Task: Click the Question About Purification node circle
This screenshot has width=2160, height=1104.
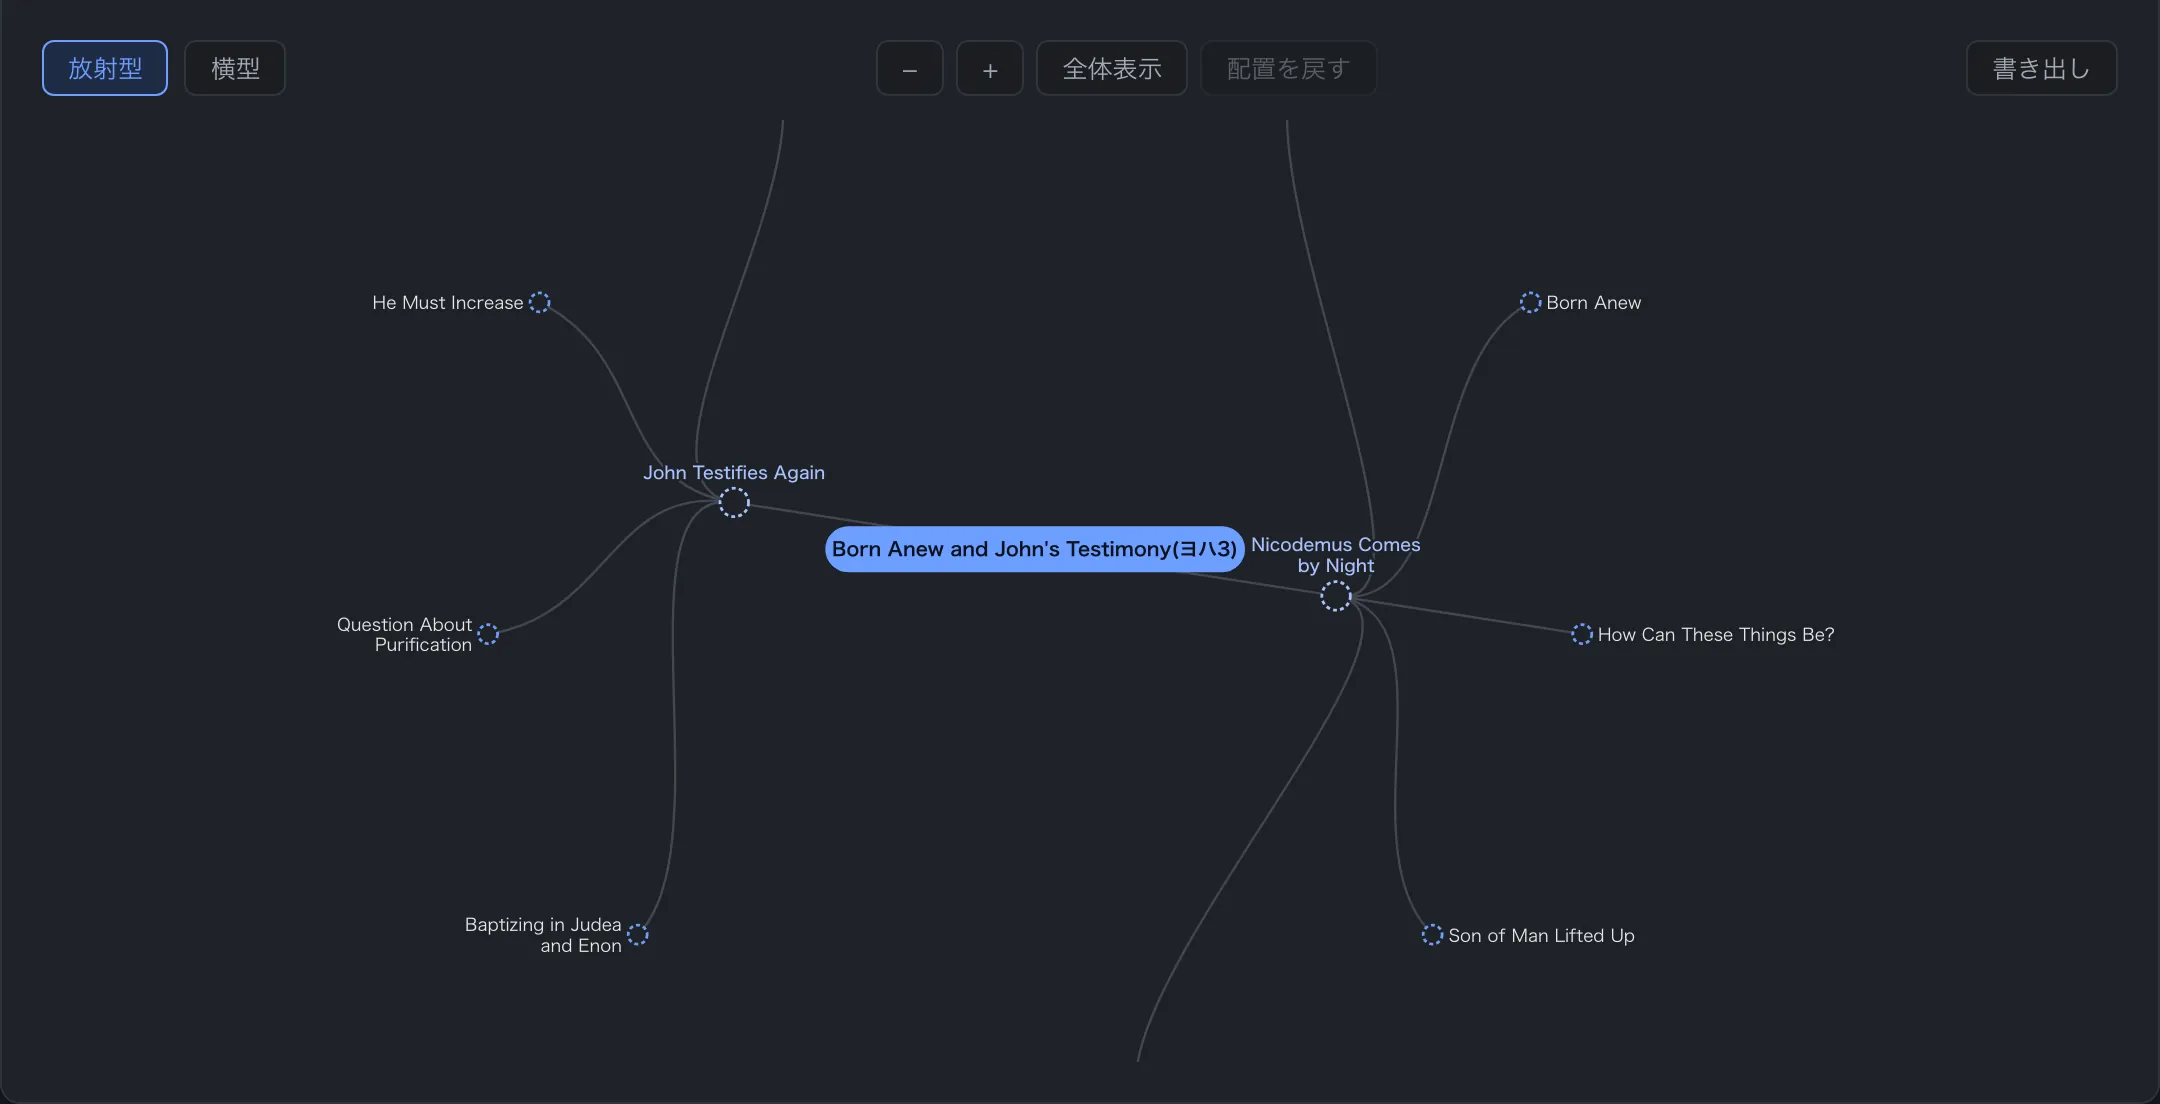Action: pyautogui.click(x=488, y=634)
